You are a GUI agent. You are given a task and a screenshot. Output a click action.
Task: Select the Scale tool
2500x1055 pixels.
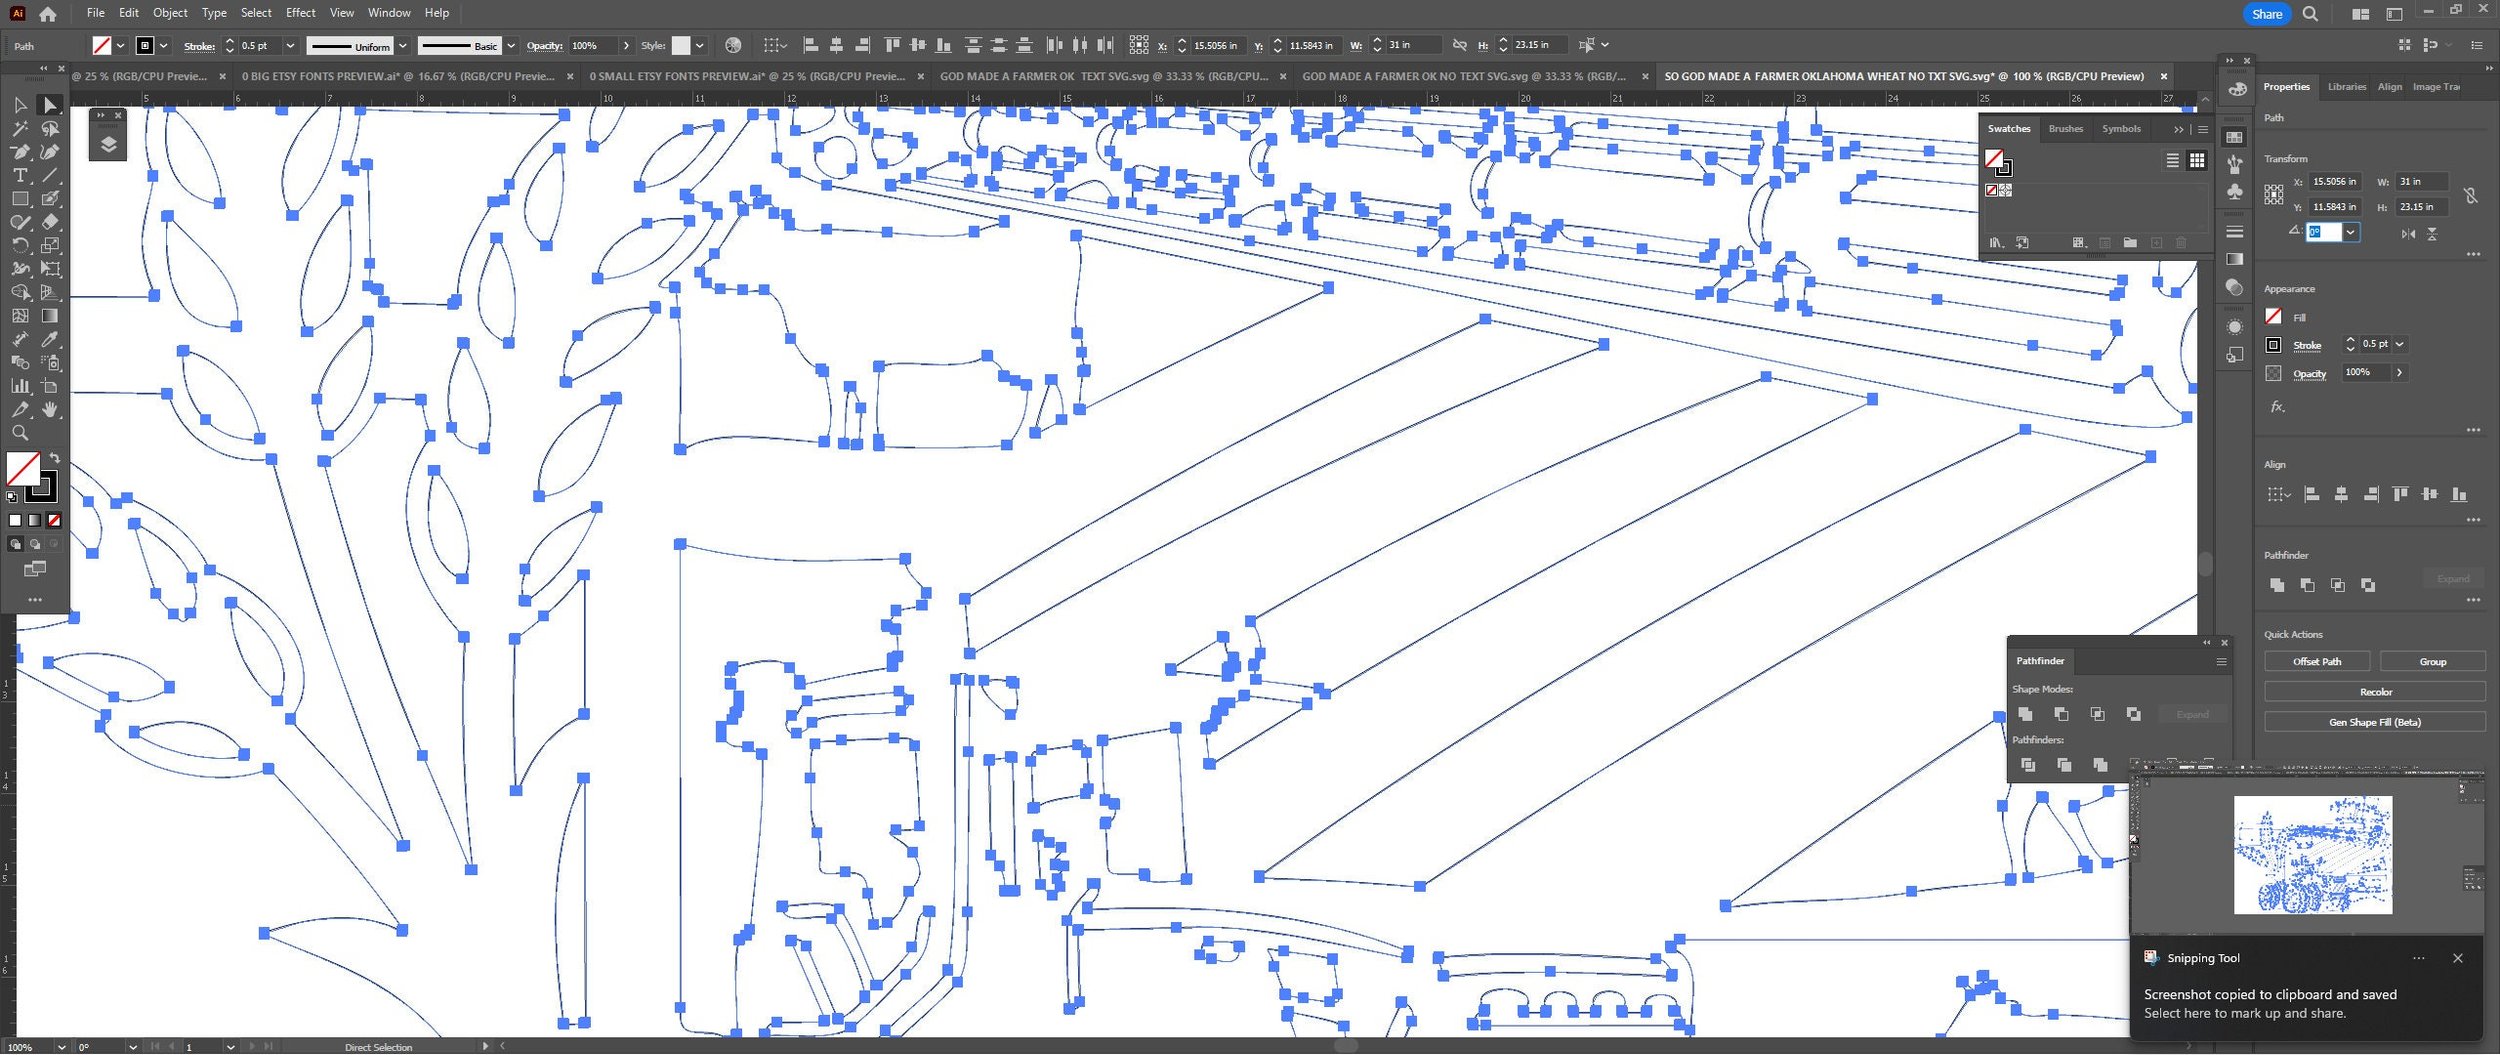[x=50, y=246]
